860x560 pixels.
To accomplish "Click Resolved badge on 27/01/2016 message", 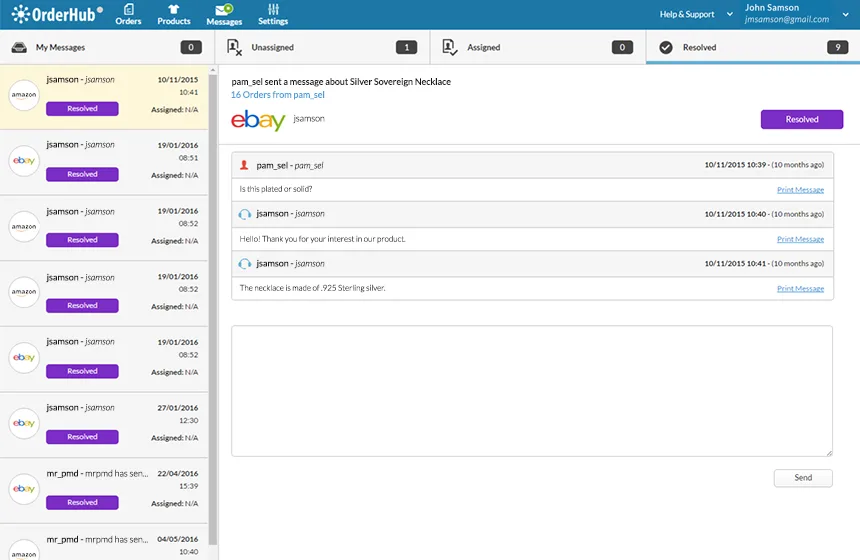I will pyautogui.click(x=82, y=437).
